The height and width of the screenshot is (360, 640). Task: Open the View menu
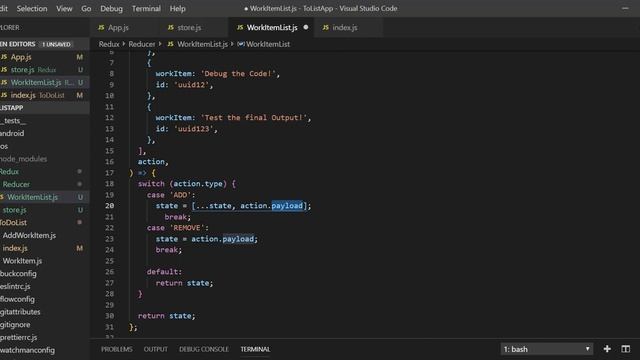coord(64,9)
